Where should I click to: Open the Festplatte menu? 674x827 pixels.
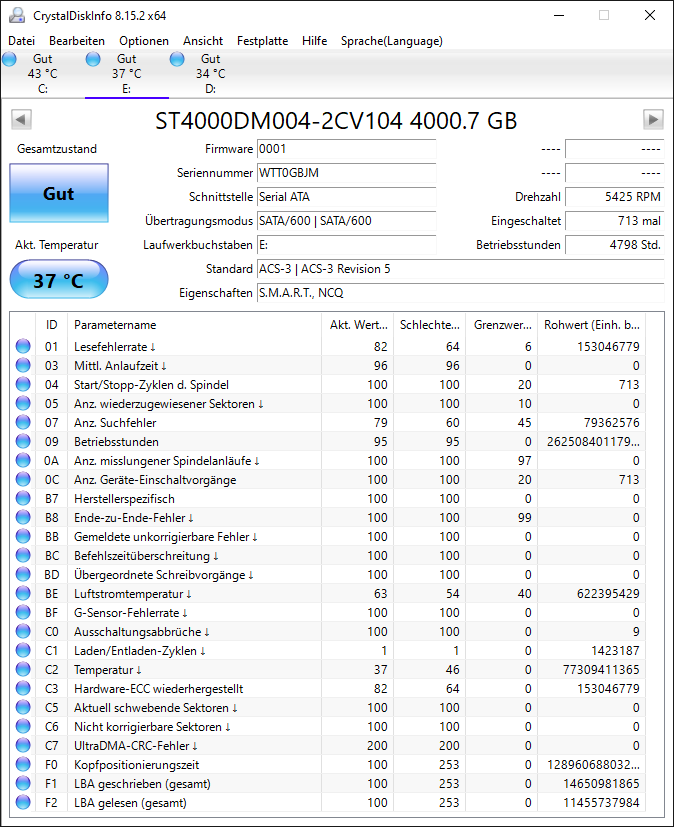261,41
